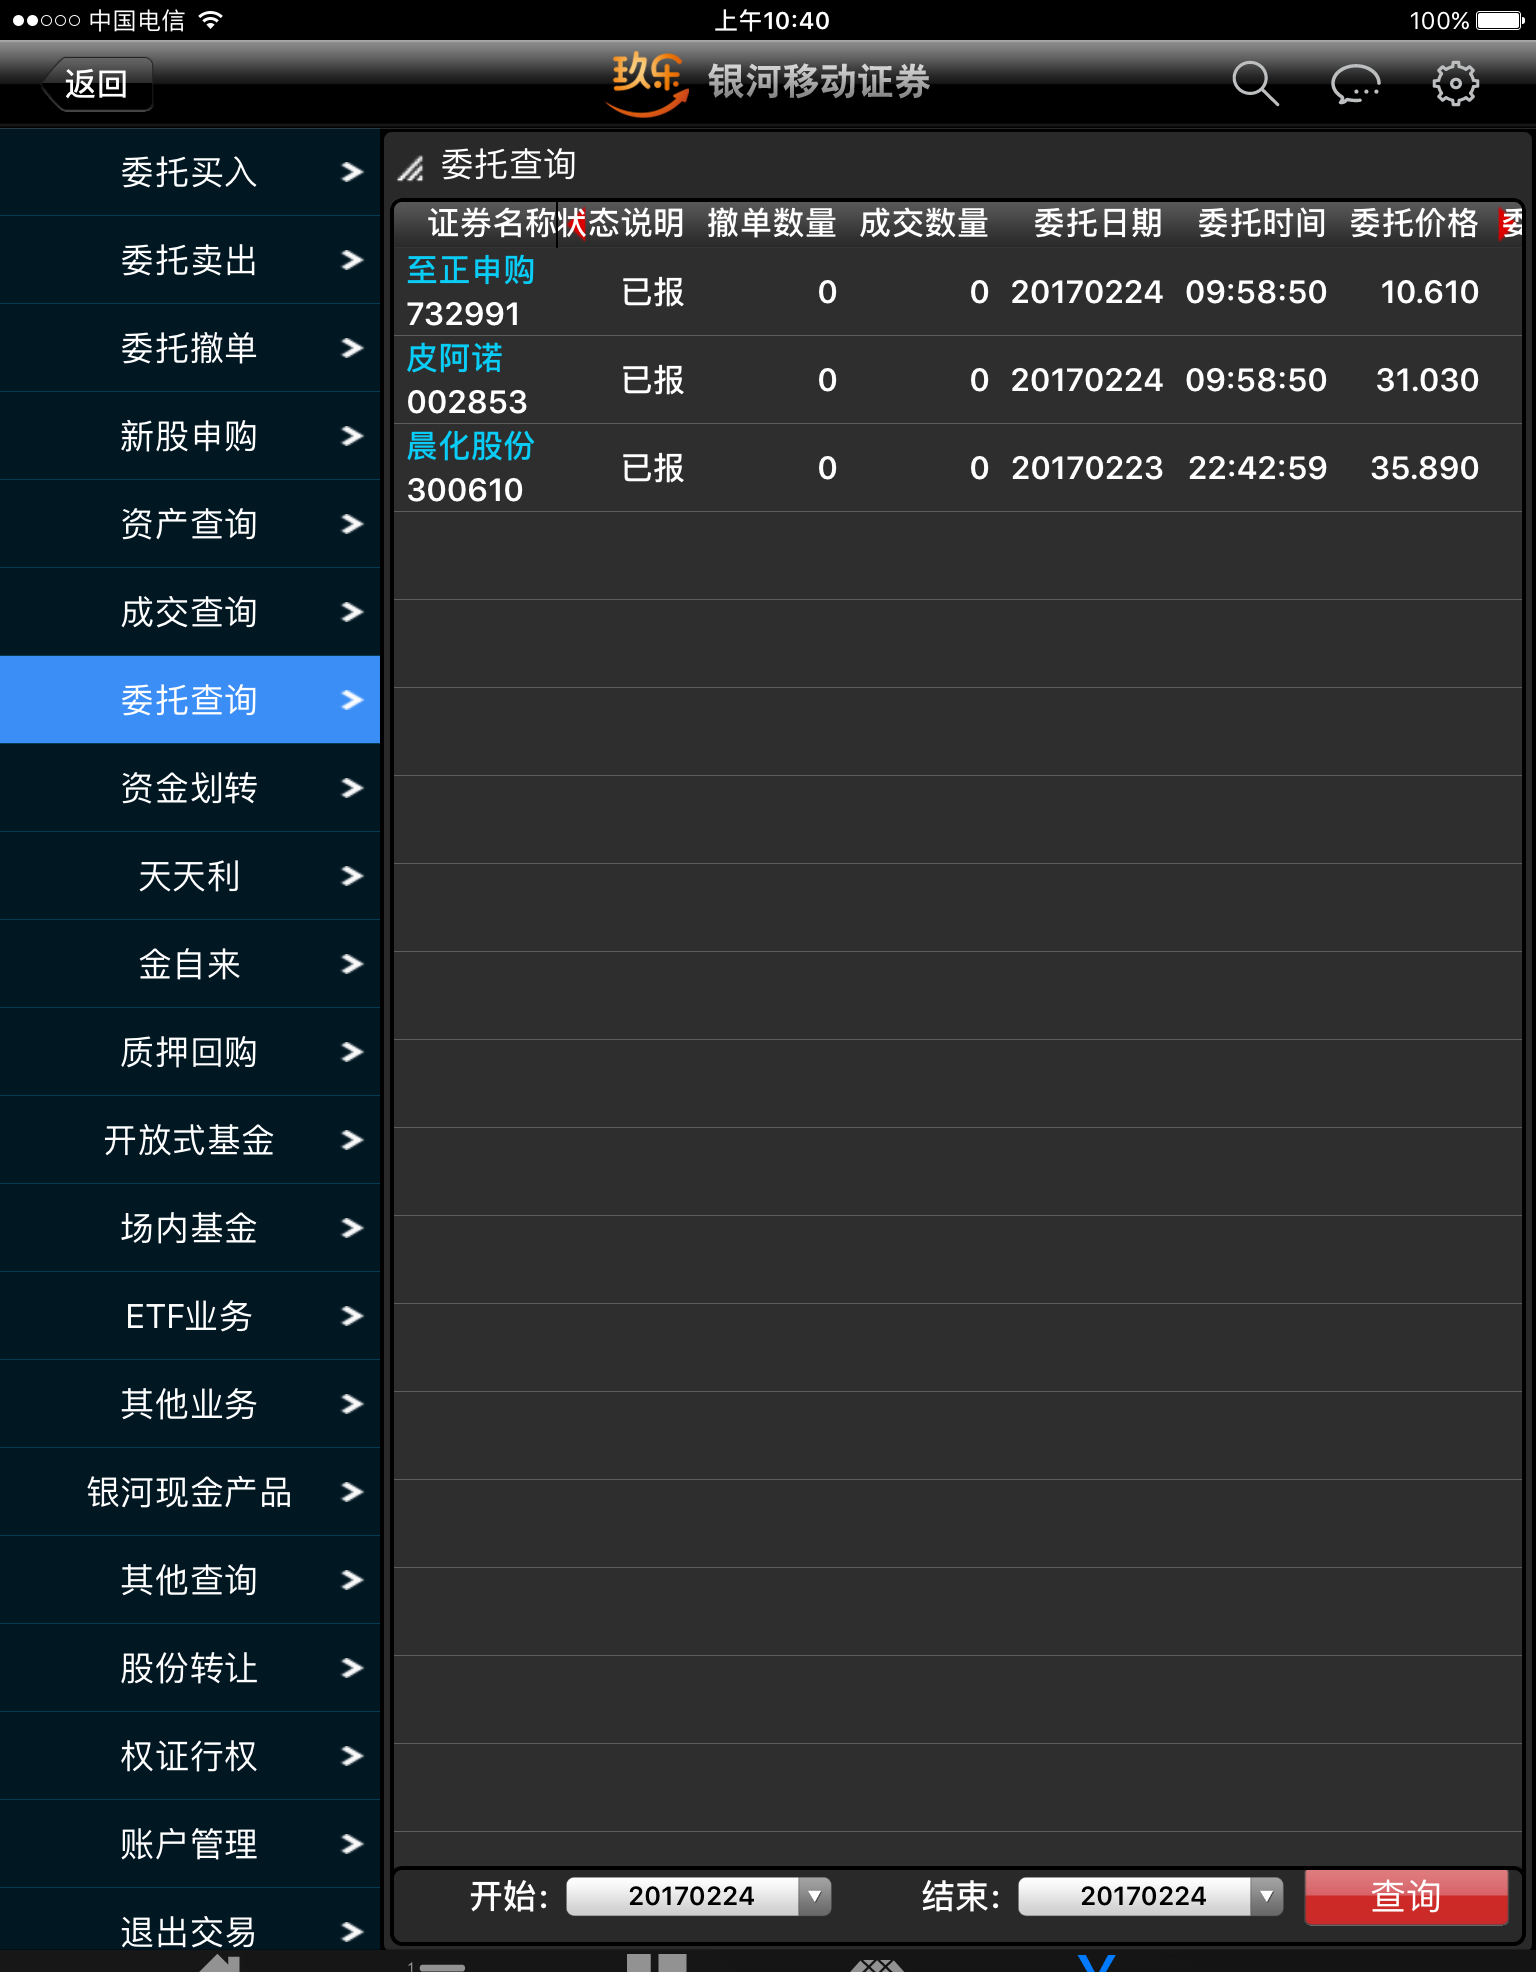Open 资金划转 menu item

tap(190, 788)
